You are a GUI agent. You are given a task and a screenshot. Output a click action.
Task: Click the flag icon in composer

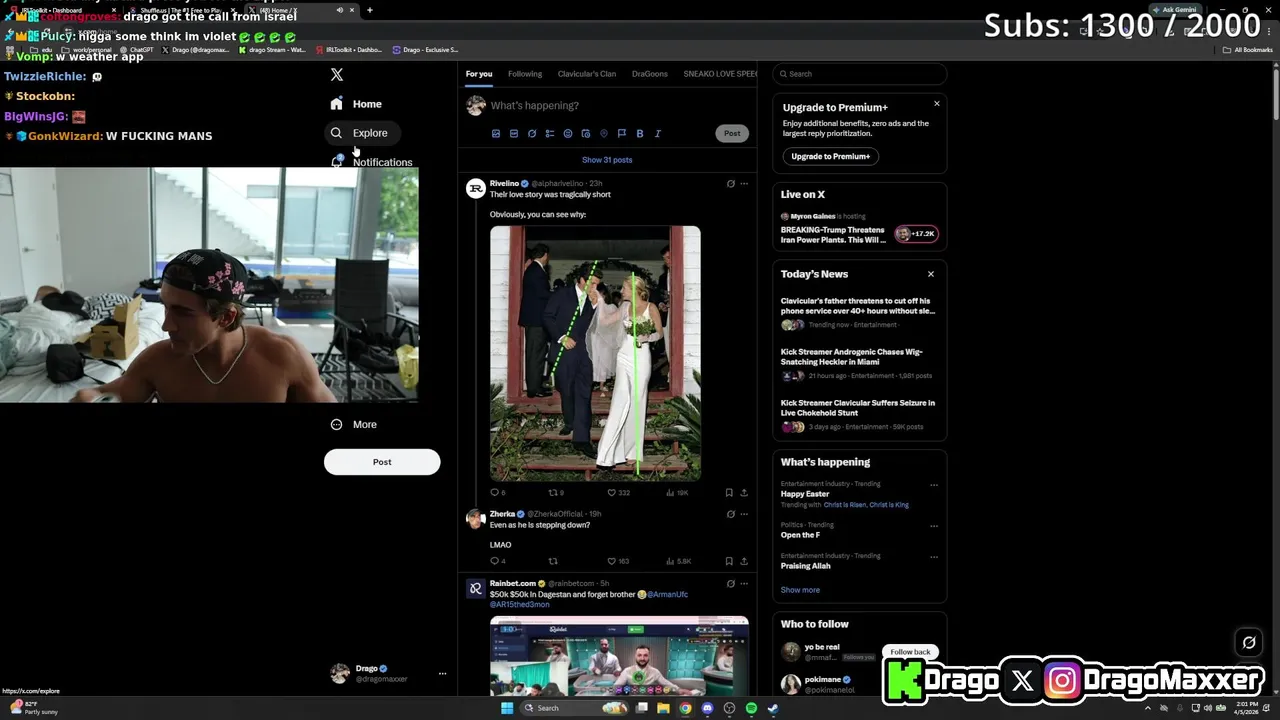pos(621,134)
